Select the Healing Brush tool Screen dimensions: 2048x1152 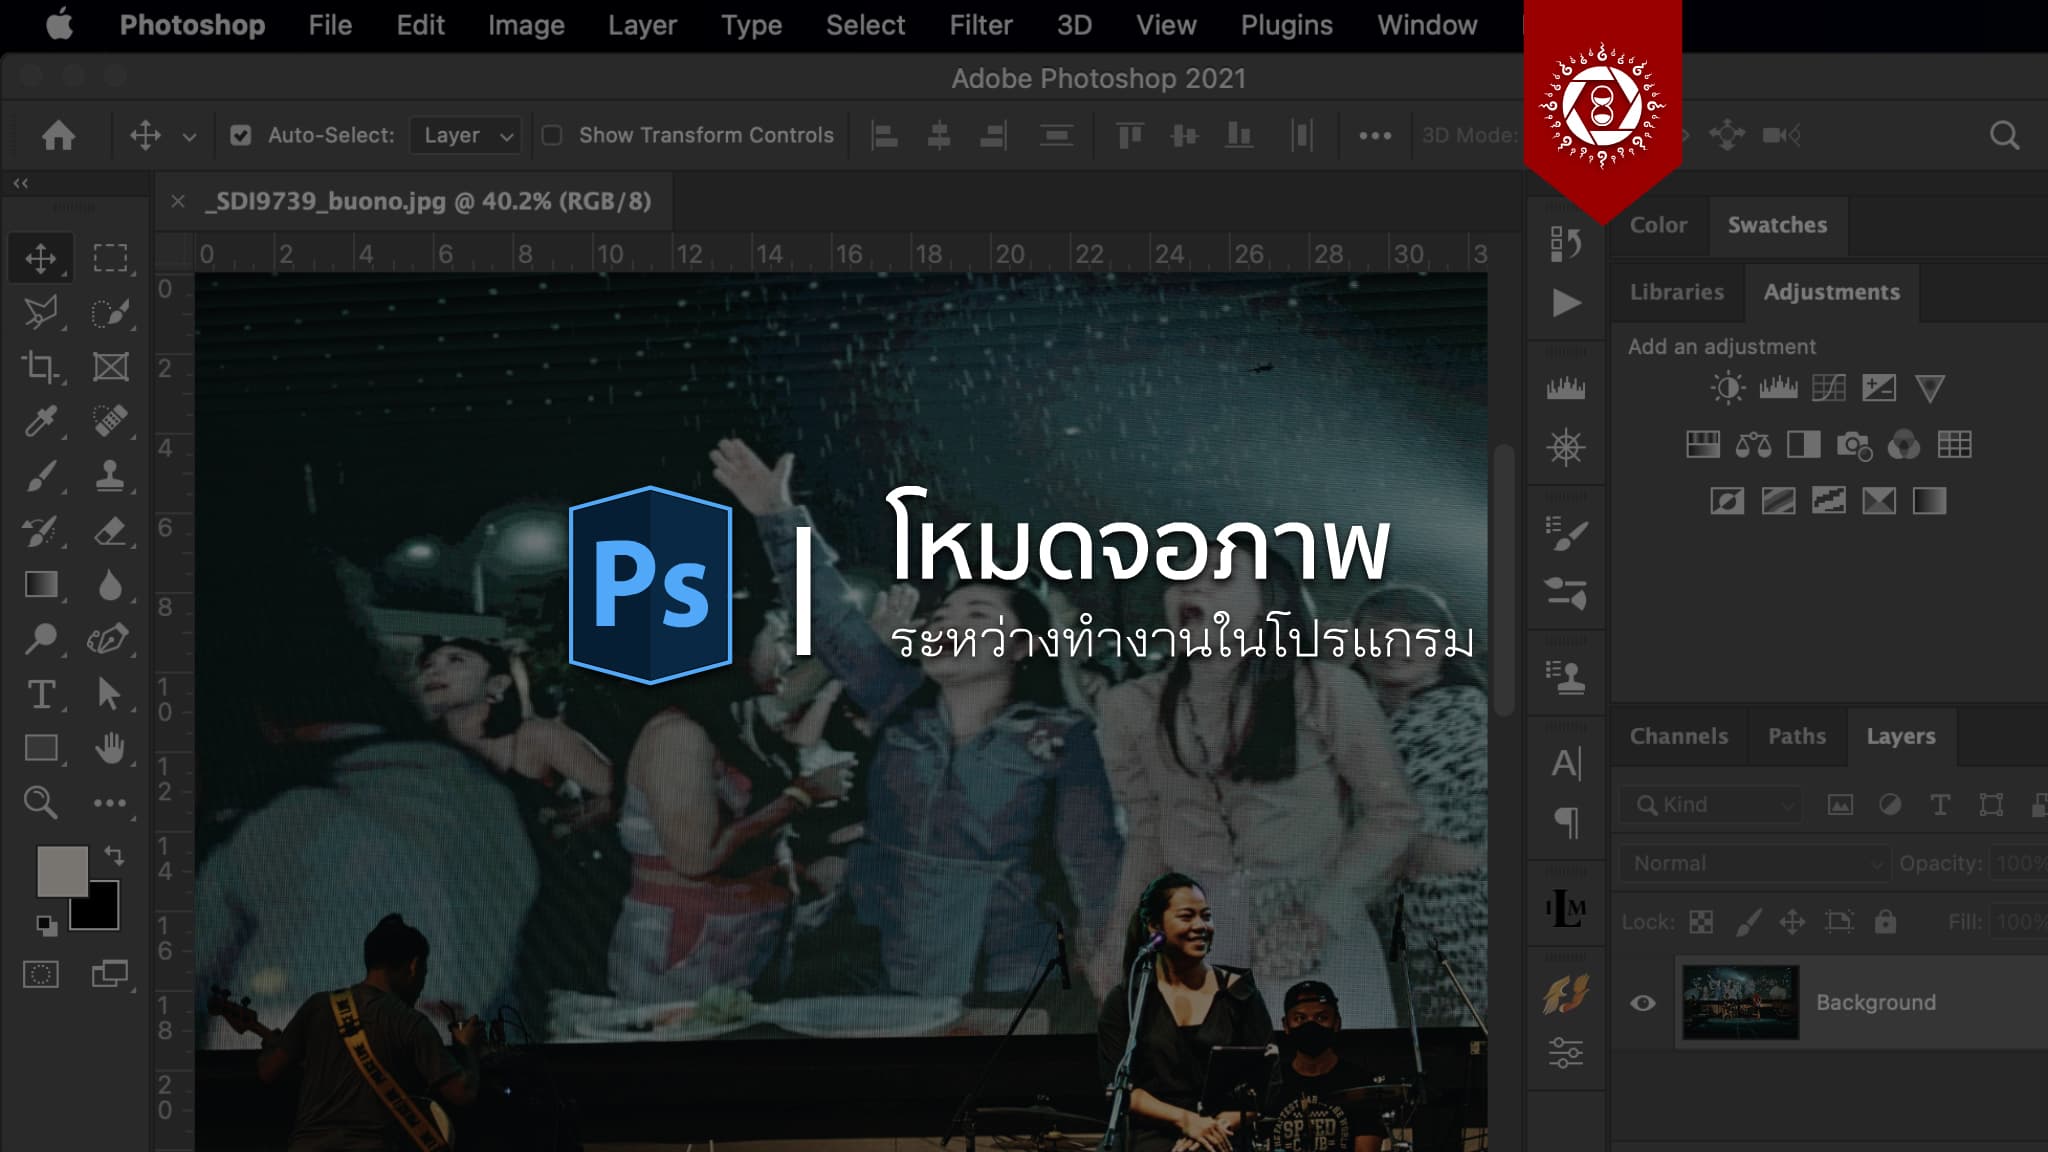pyautogui.click(x=110, y=421)
